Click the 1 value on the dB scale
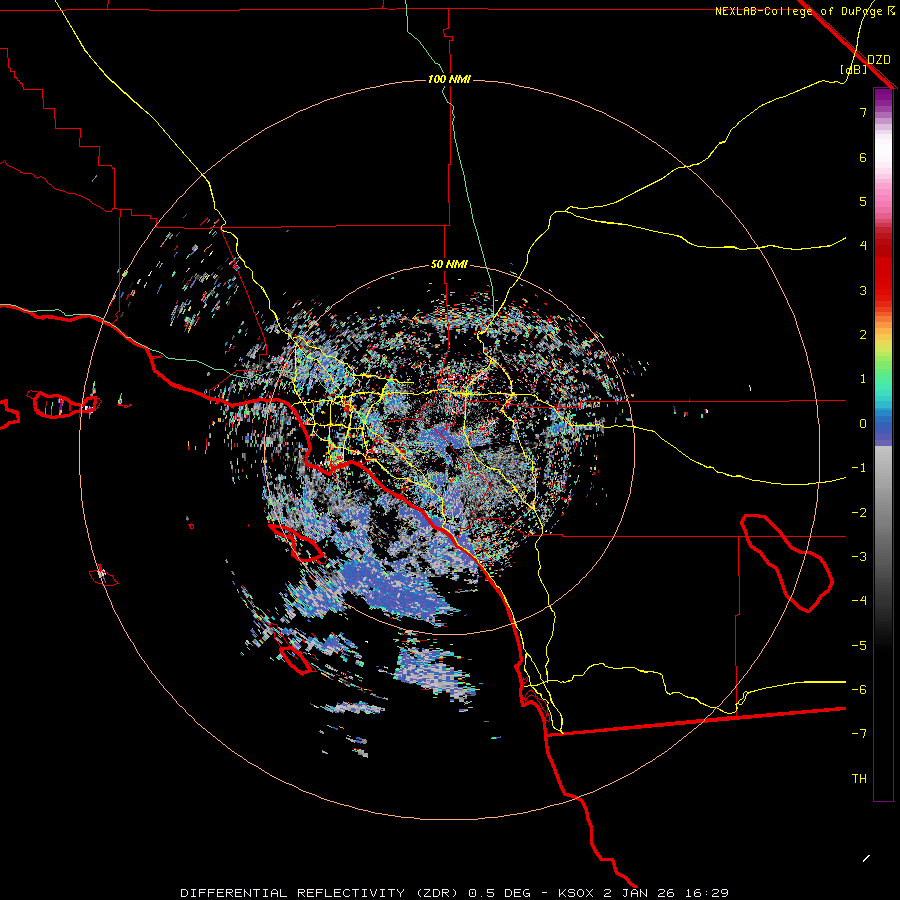This screenshot has width=900, height=900. click(x=863, y=379)
